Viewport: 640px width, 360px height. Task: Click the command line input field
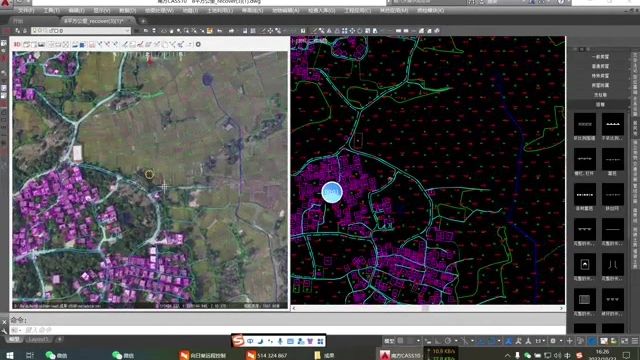[x=286, y=329]
